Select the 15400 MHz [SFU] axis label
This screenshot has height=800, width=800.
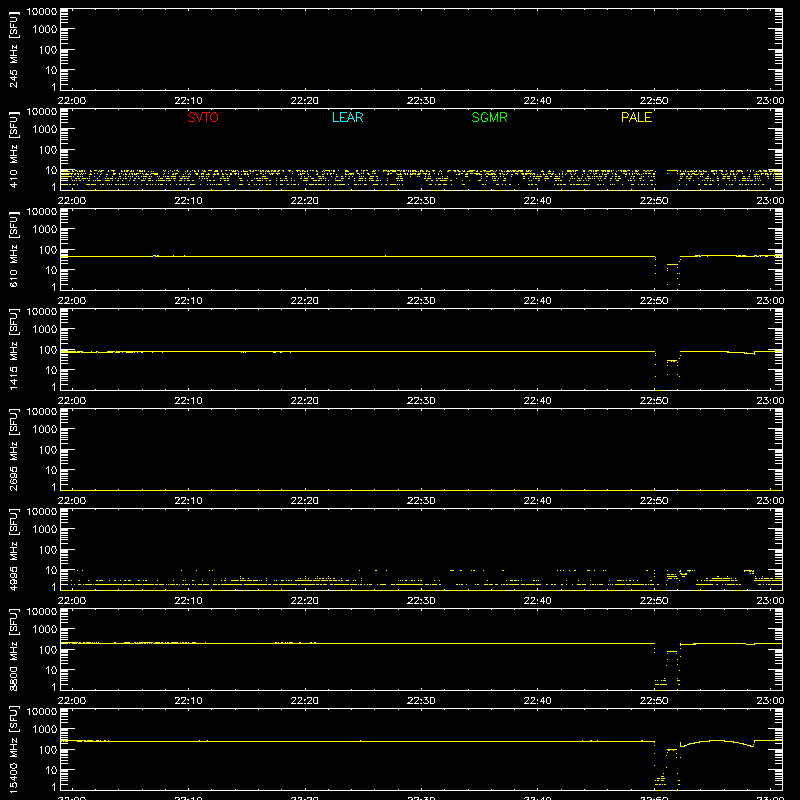point(13,749)
